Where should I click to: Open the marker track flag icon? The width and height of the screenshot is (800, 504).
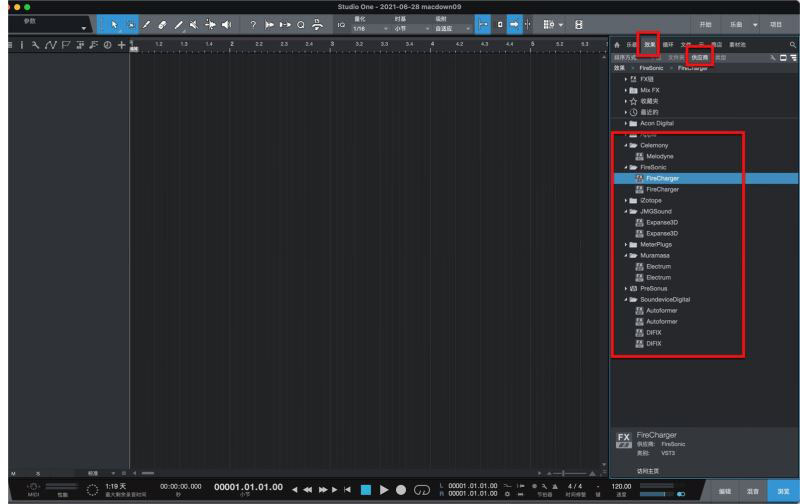pos(65,45)
